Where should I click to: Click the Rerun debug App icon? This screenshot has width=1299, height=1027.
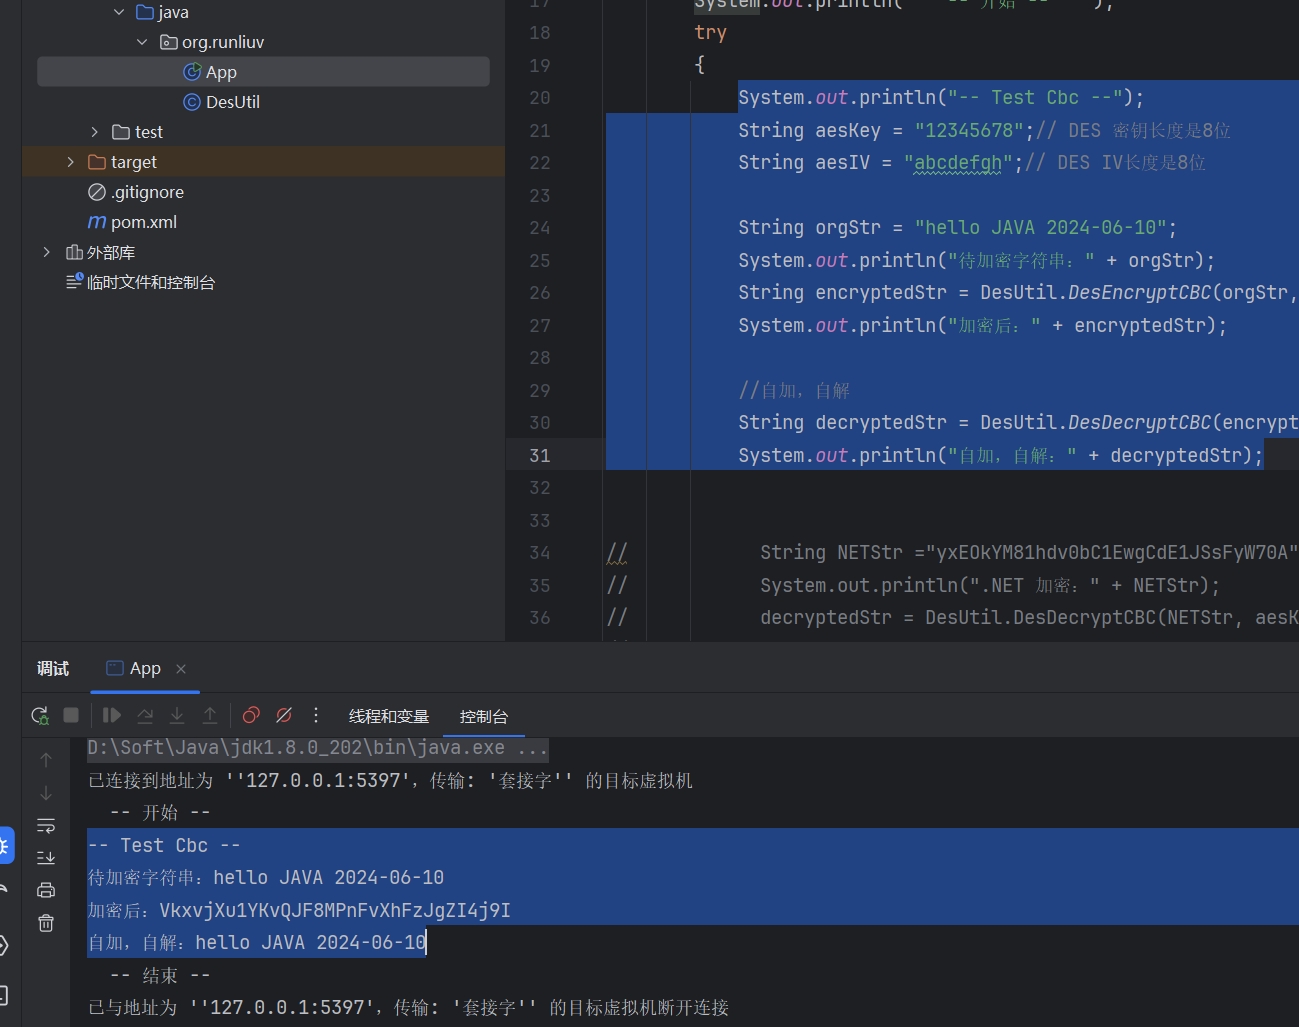40,716
